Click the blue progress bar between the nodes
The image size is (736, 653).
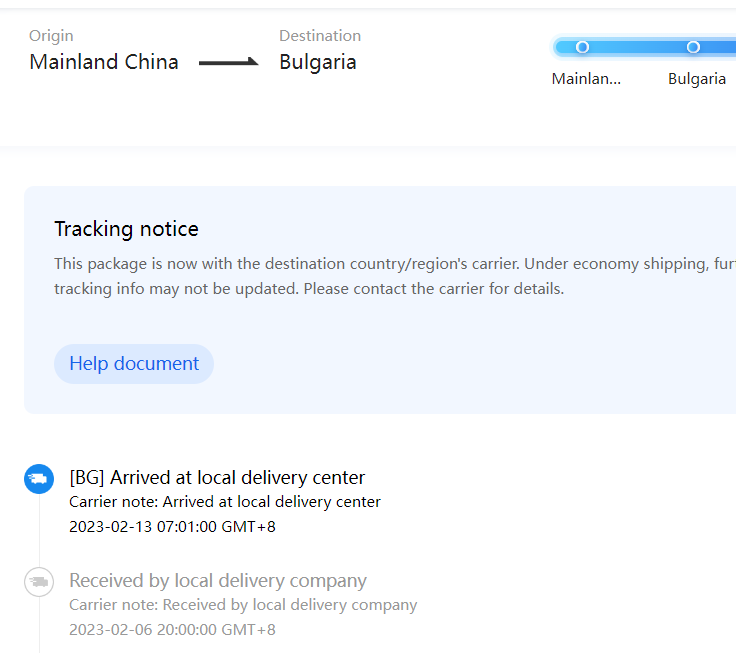coord(638,47)
